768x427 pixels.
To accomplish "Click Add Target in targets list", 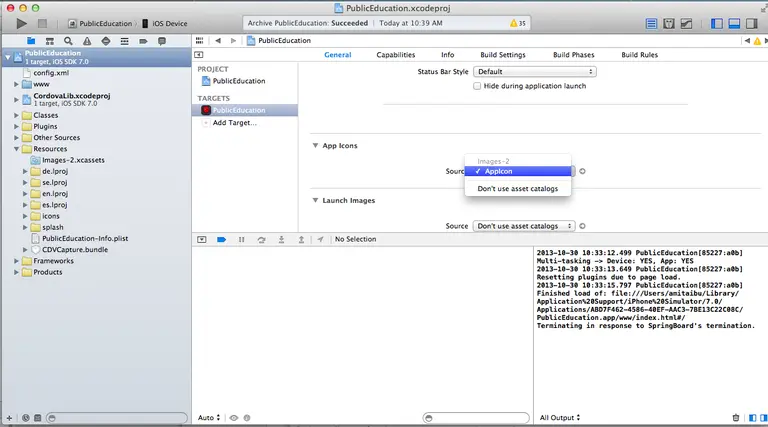I will click(x=235, y=123).
